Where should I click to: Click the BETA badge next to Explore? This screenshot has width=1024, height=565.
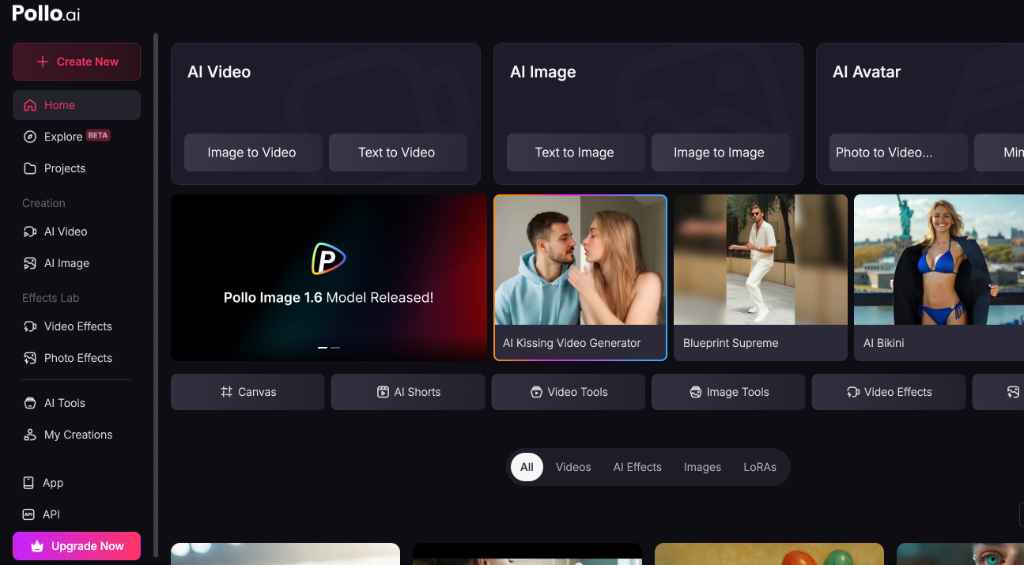coord(98,135)
